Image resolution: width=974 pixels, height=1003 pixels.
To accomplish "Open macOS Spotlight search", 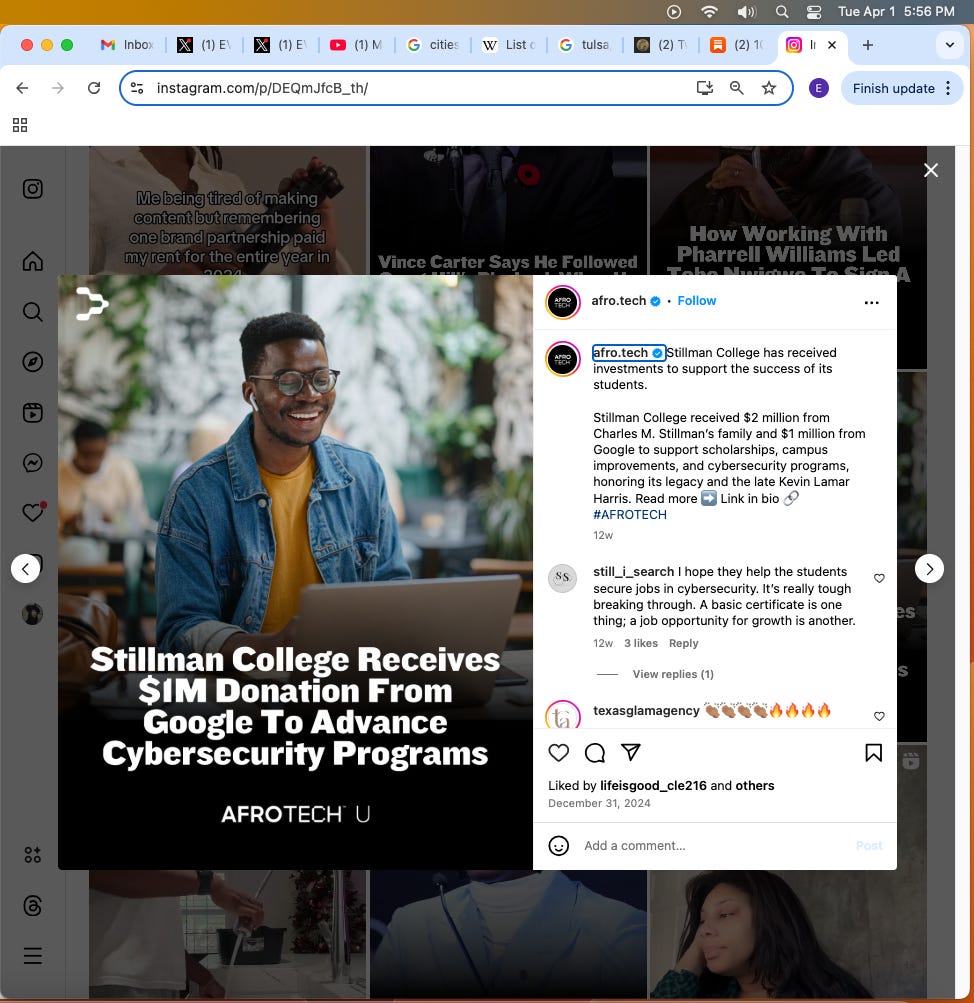I will (782, 12).
